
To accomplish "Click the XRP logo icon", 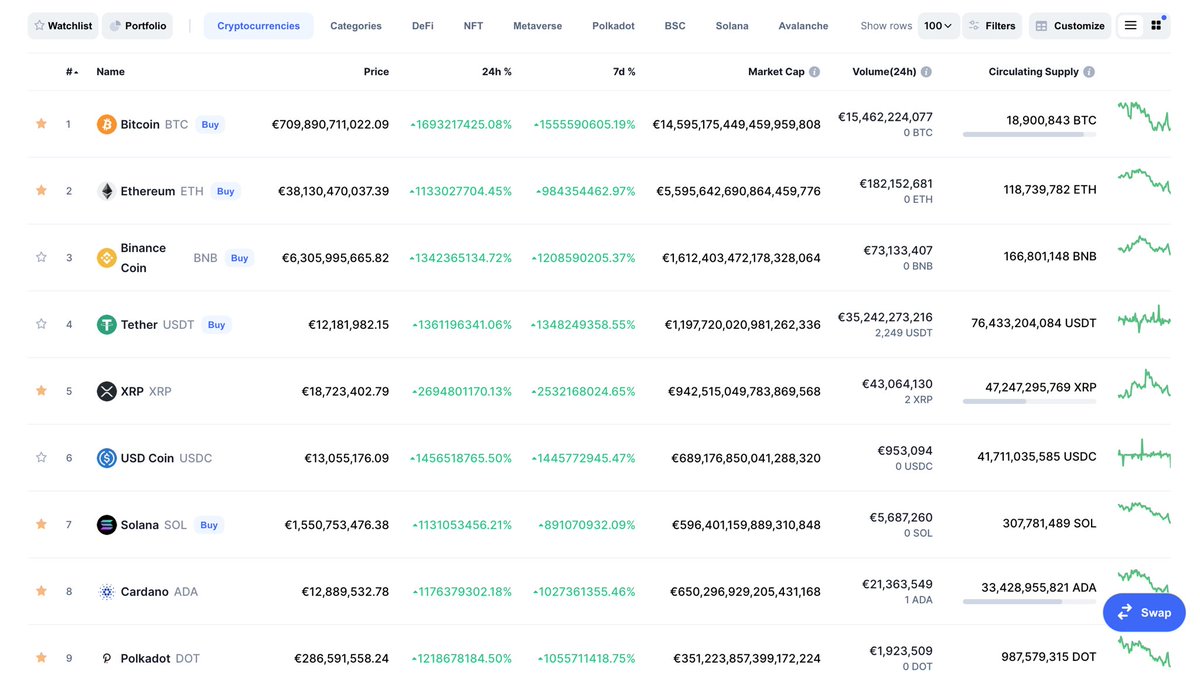I will pos(106,391).
